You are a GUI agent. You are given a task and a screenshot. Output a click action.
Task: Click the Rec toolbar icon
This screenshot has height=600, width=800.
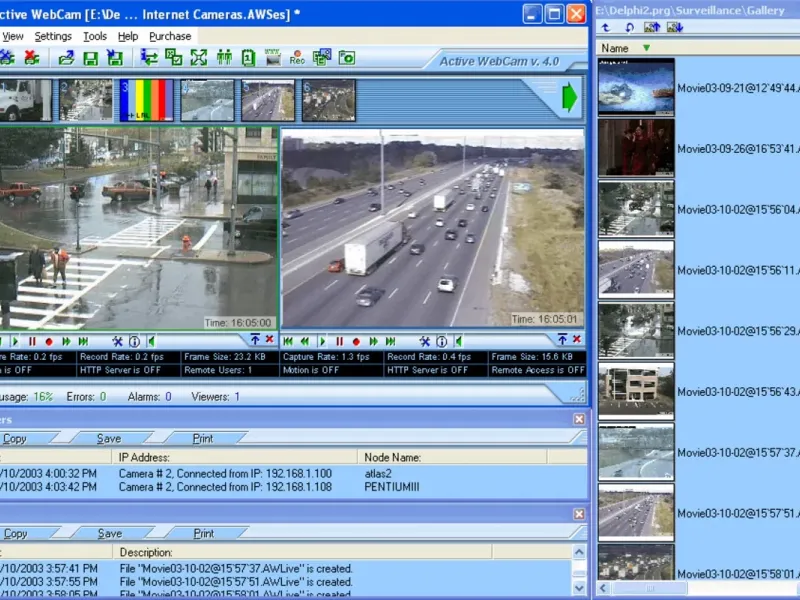297,58
